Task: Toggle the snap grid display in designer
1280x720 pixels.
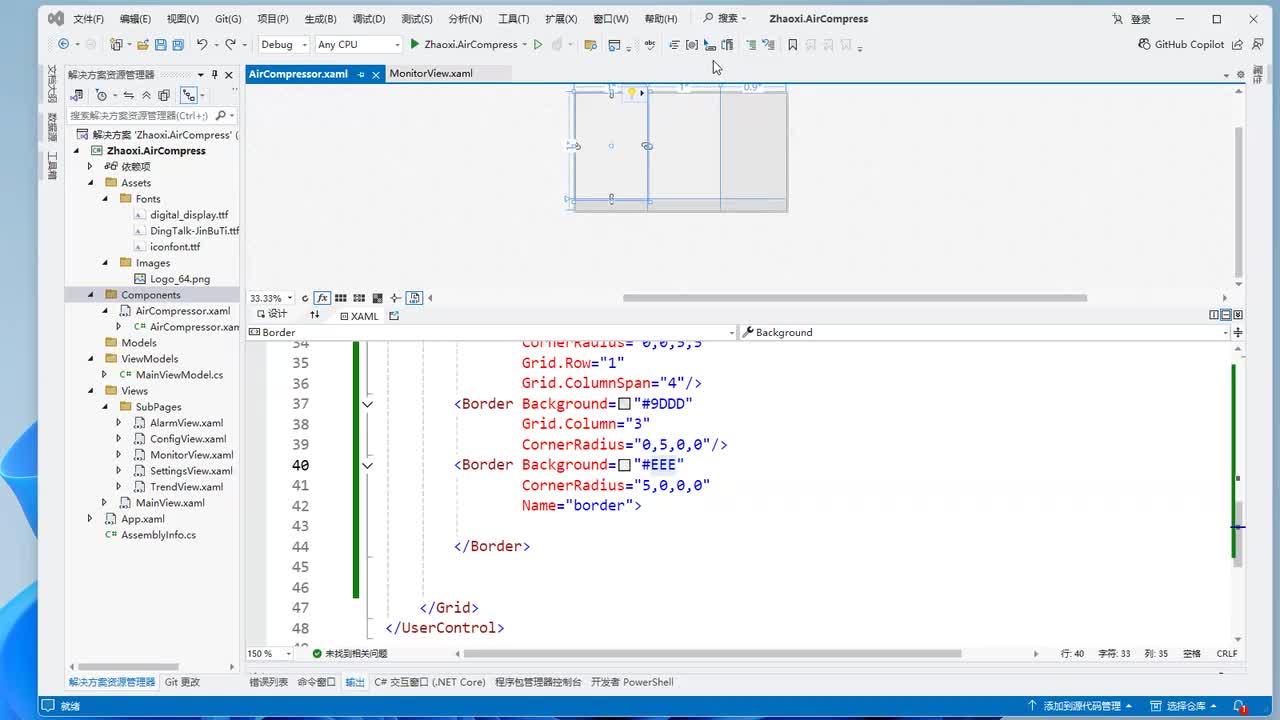Action: coord(341,298)
